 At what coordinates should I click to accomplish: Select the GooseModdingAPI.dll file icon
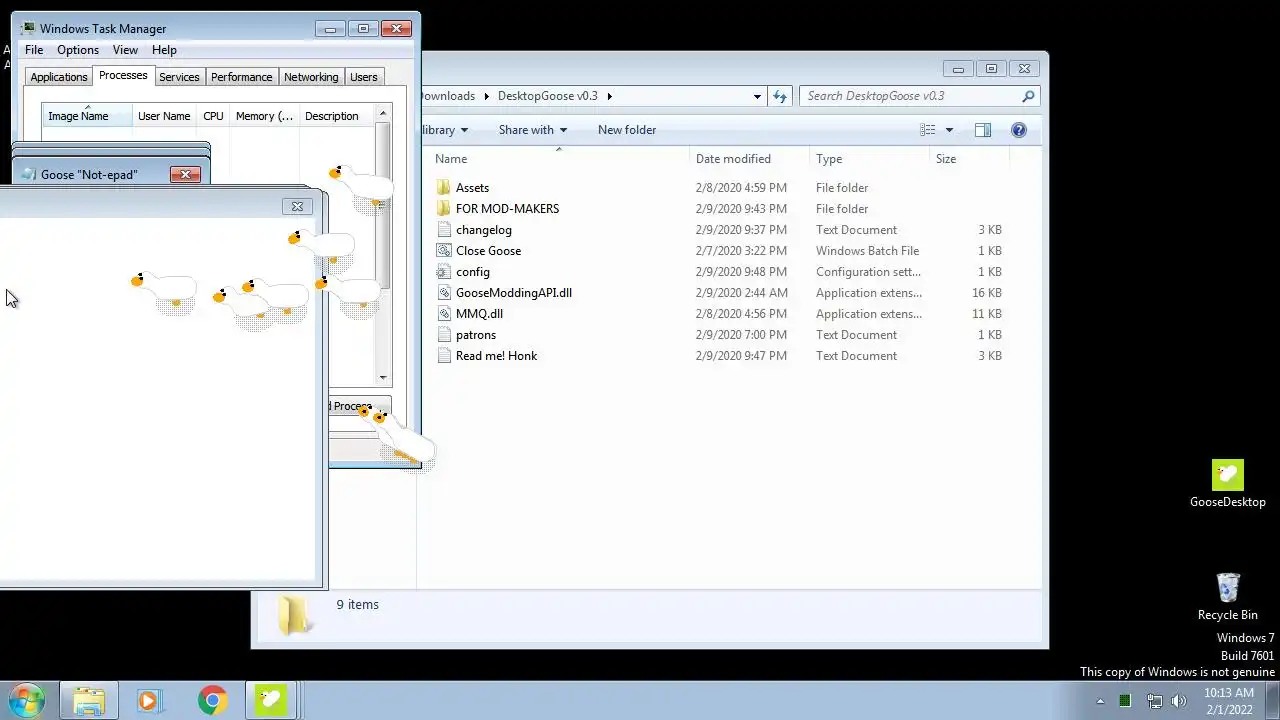click(x=444, y=293)
